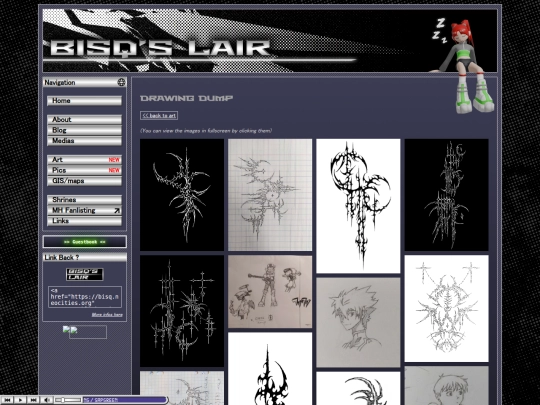Click the first broken image icon below Link Back
Viewport: 540px width, 405px height.
point(66,329)
